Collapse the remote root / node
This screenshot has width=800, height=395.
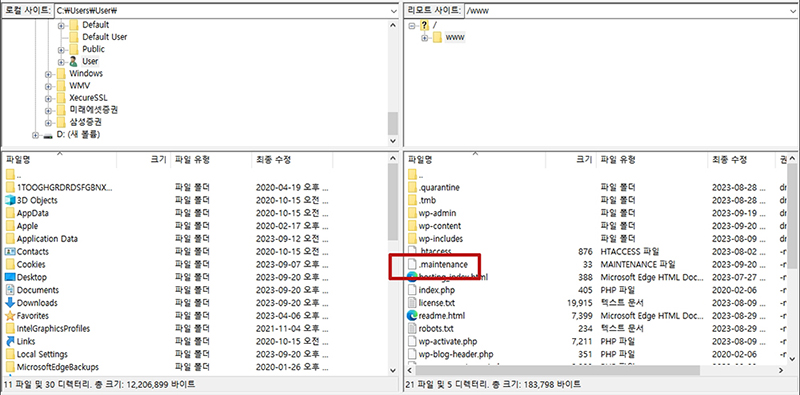tap(412, 26)
